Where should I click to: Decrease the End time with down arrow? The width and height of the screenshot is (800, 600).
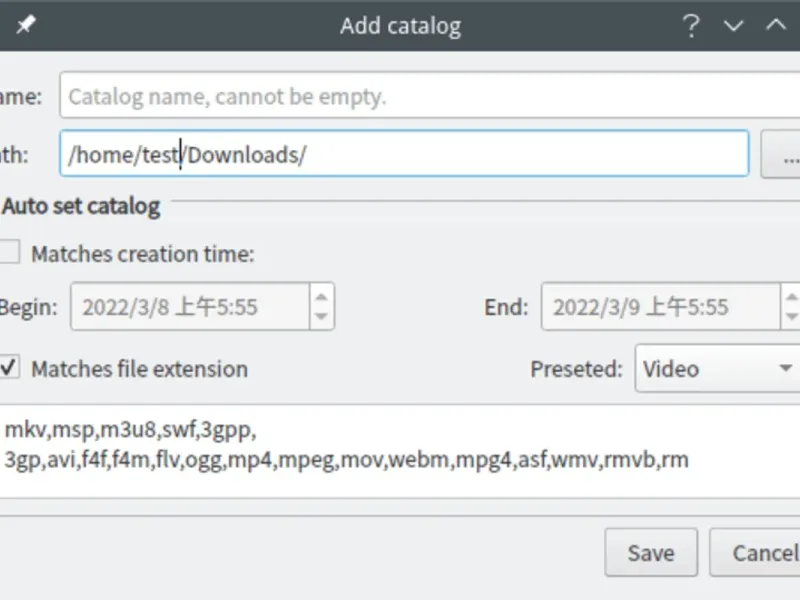click(x=791, y=317)
